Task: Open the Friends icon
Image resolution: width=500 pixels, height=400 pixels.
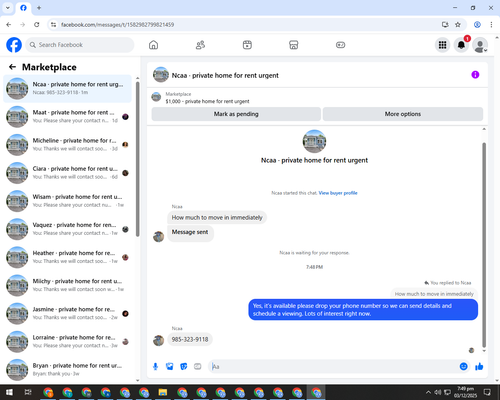Action: (200, 45)
